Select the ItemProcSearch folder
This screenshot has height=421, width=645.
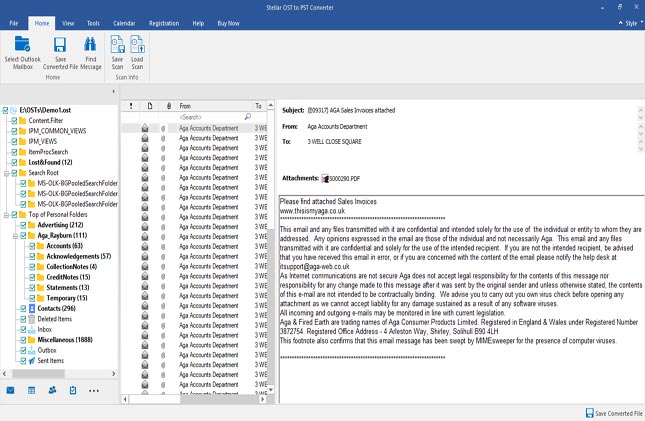coord(48,152)
